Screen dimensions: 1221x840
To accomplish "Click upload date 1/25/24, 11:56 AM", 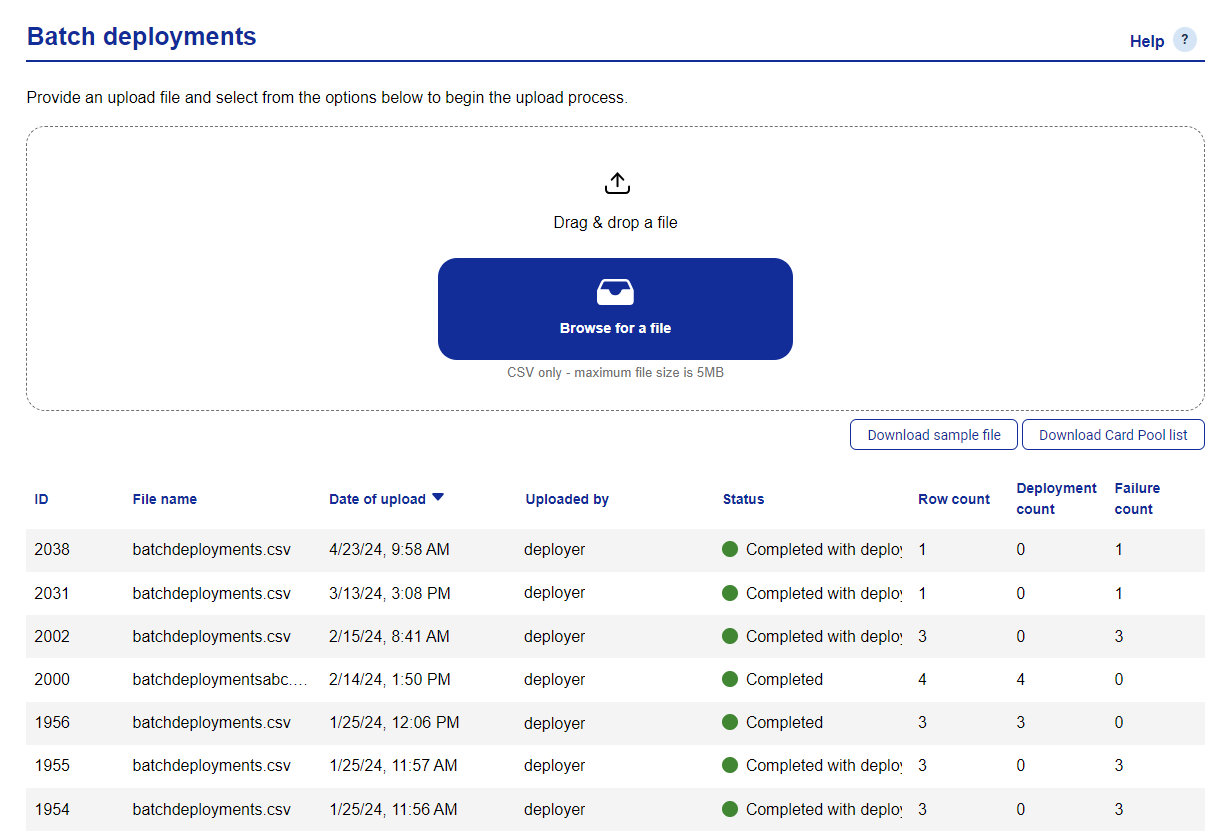I will [x=393, y=809].
